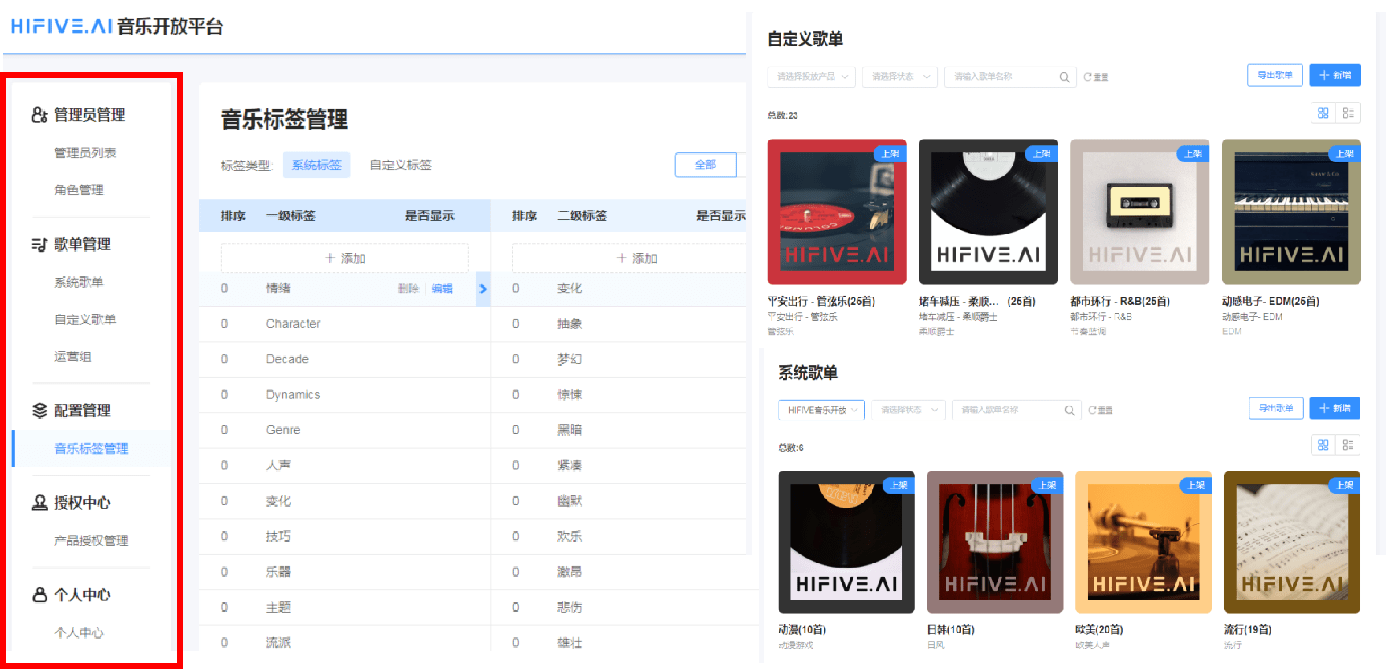Click 添加 under the 一级标签 column
The height and width of the screenshot is (670, 1387).
[x=345, y=258]
